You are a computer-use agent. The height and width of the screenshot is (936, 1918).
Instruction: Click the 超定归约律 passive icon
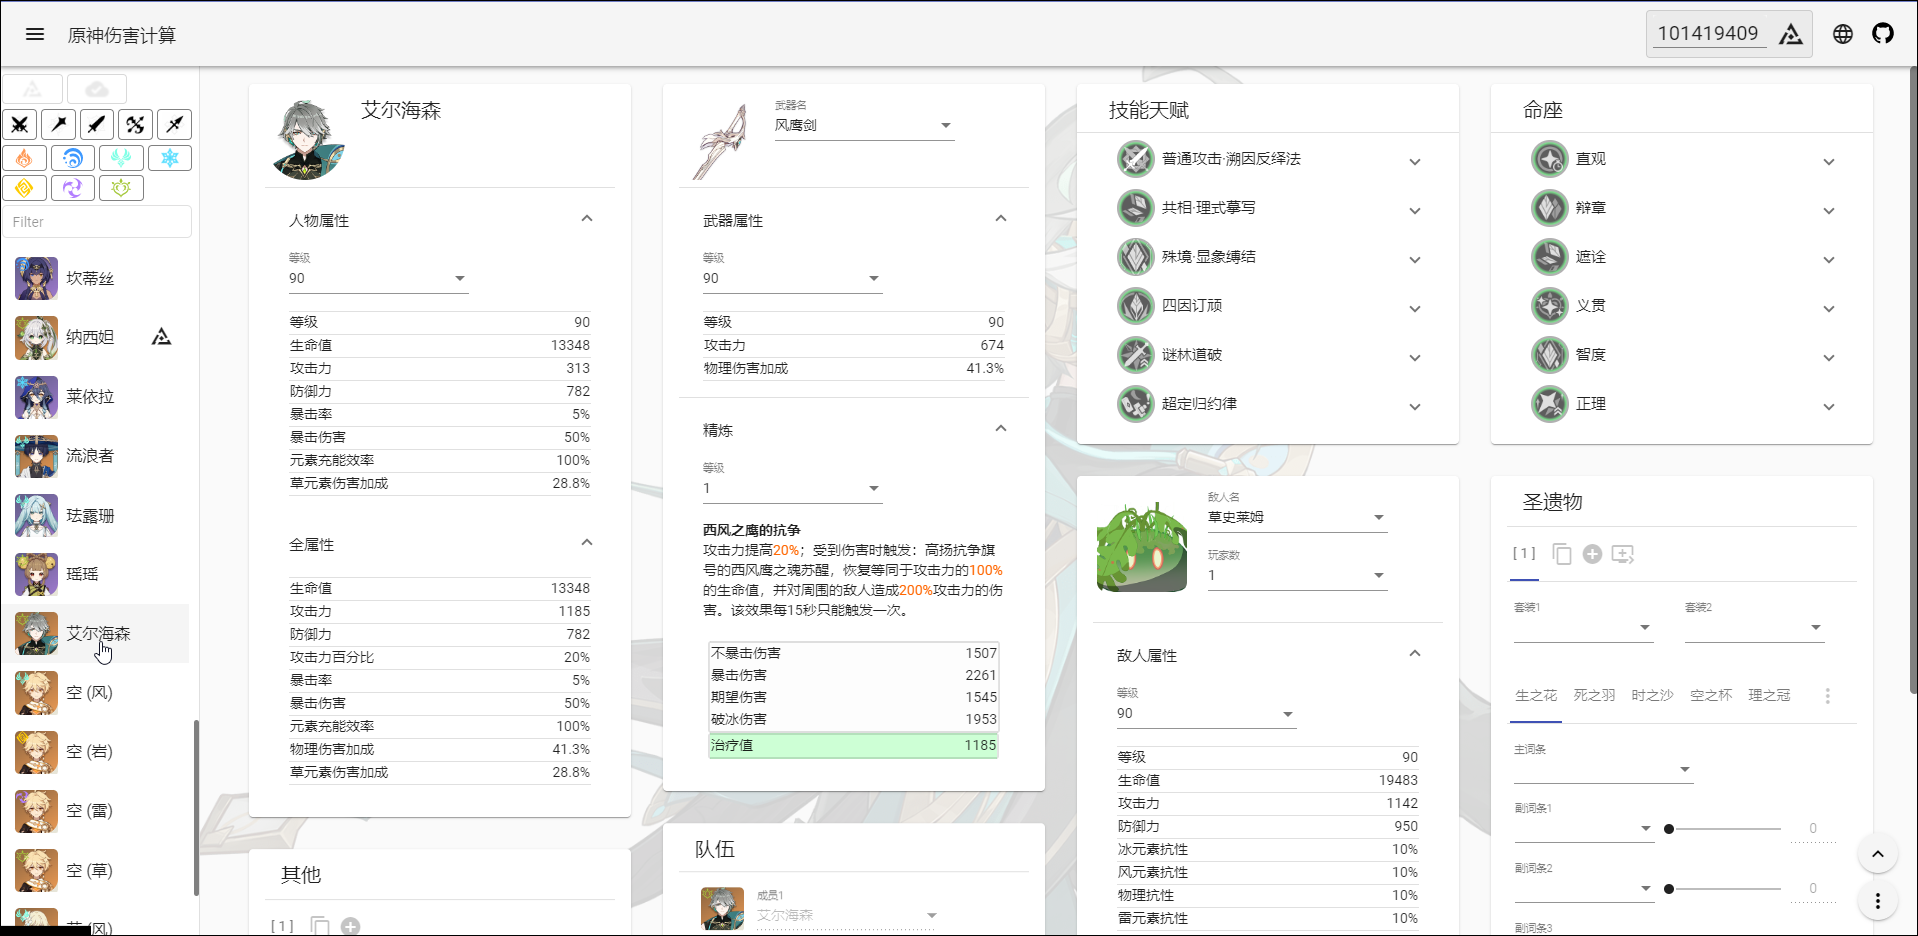(1136, 404)
